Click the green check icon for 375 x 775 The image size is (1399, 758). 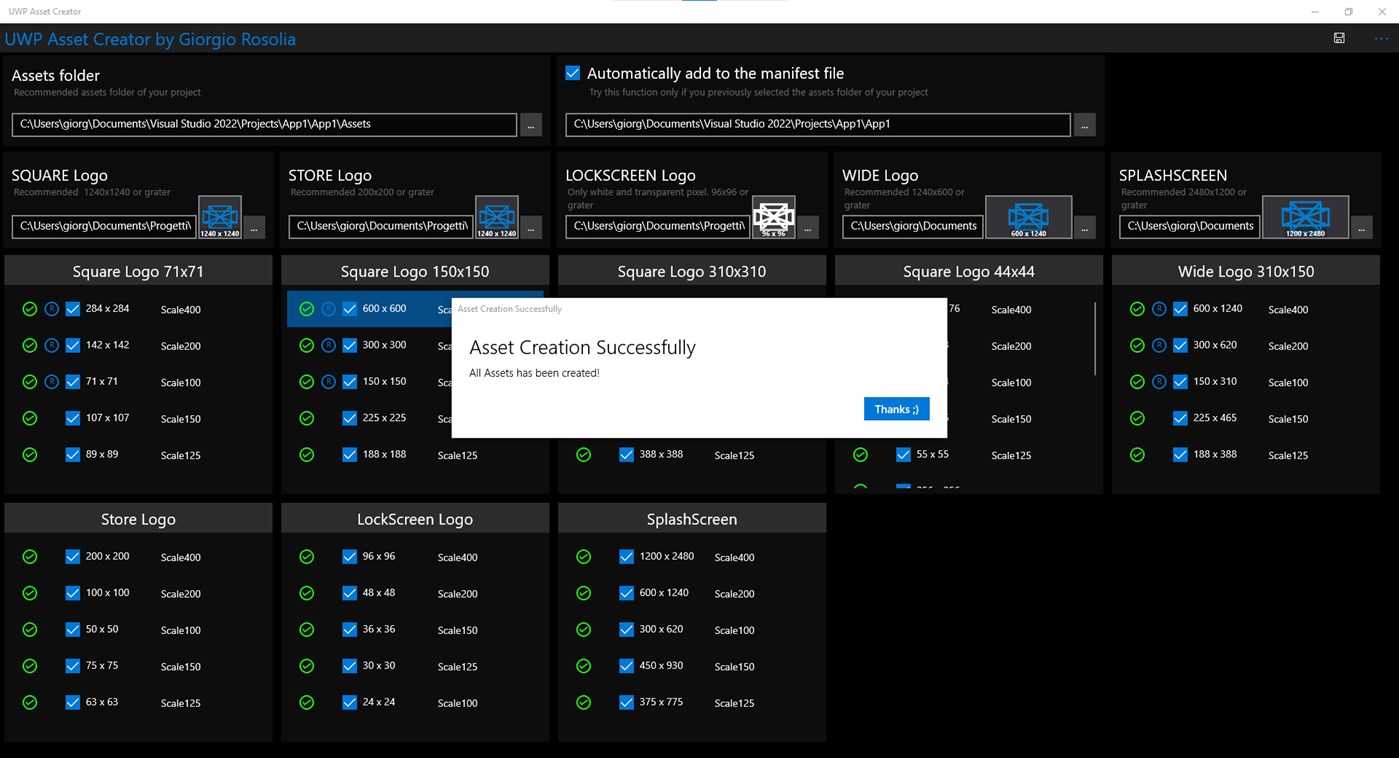point(584,702)
